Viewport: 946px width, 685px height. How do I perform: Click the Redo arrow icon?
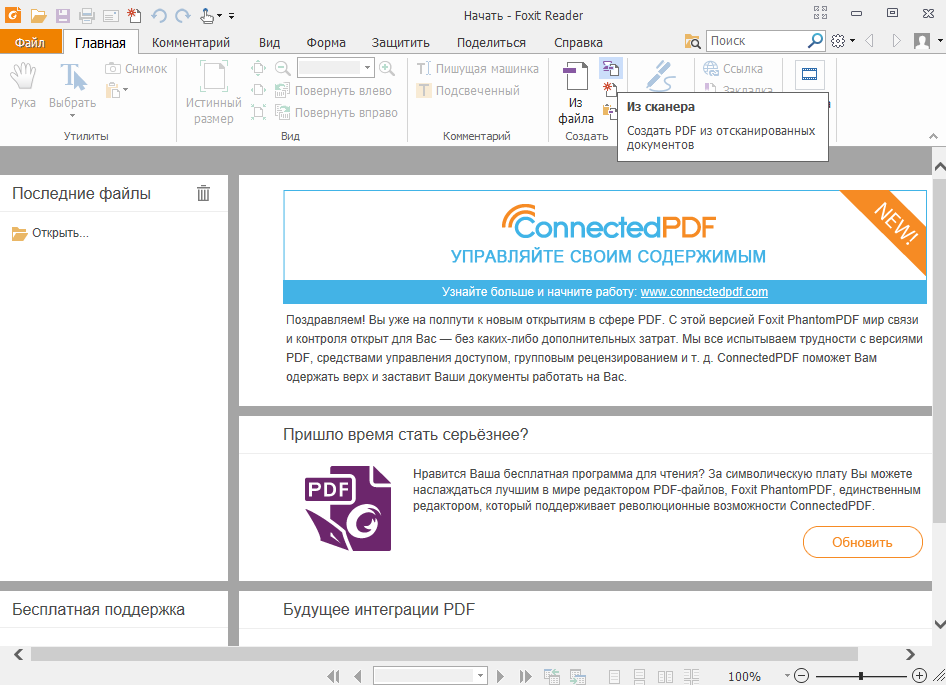click(183, 16)
